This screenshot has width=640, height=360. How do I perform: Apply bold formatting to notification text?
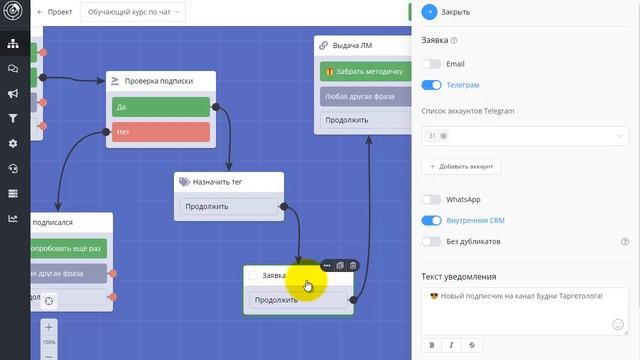(432, 345)
